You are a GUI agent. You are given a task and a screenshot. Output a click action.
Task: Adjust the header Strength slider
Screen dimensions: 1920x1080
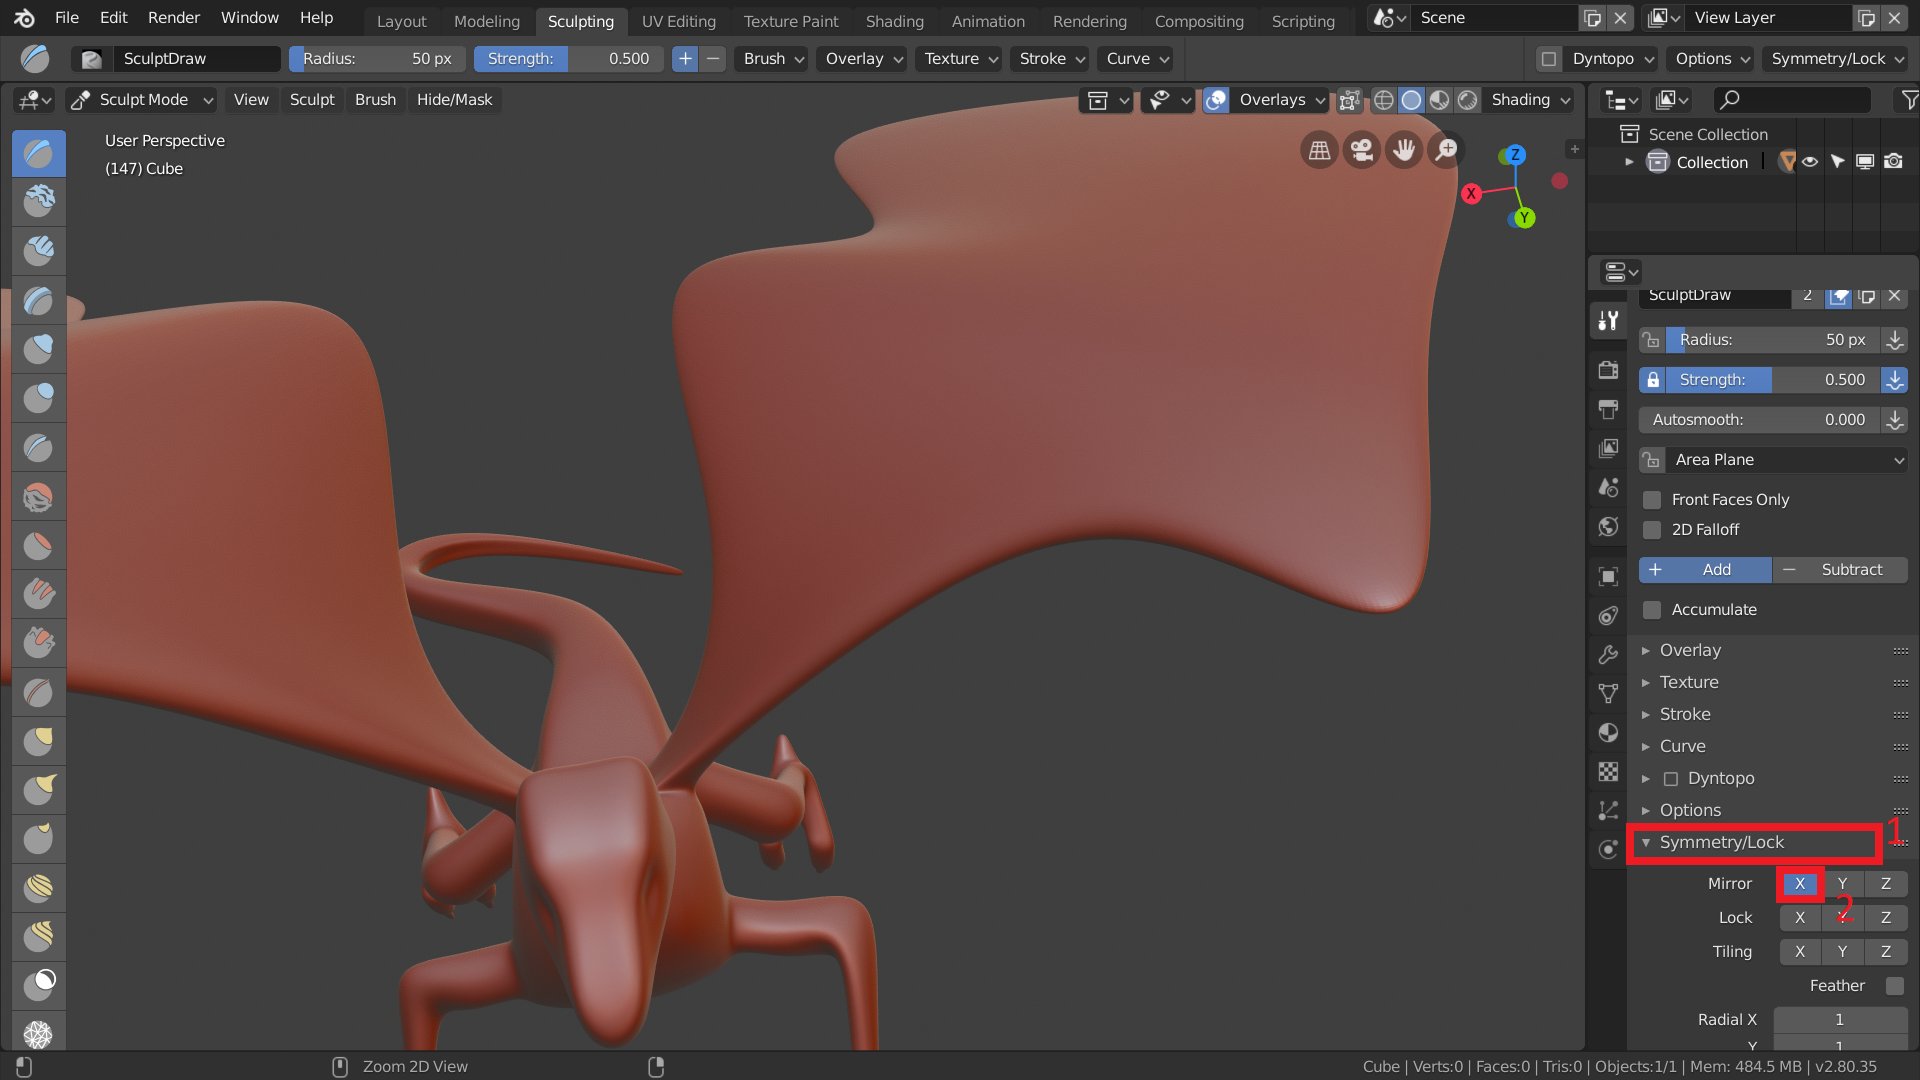[569, 59]
